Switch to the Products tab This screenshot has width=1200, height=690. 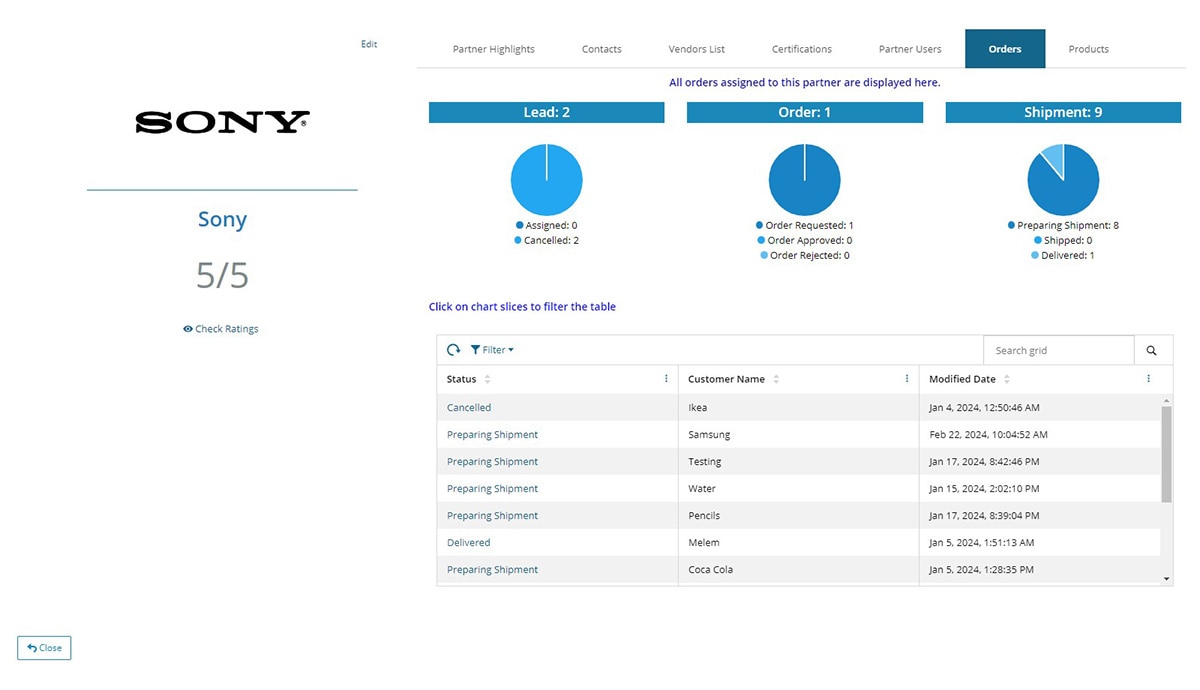pyautogui.click(x=1088, y=49)
